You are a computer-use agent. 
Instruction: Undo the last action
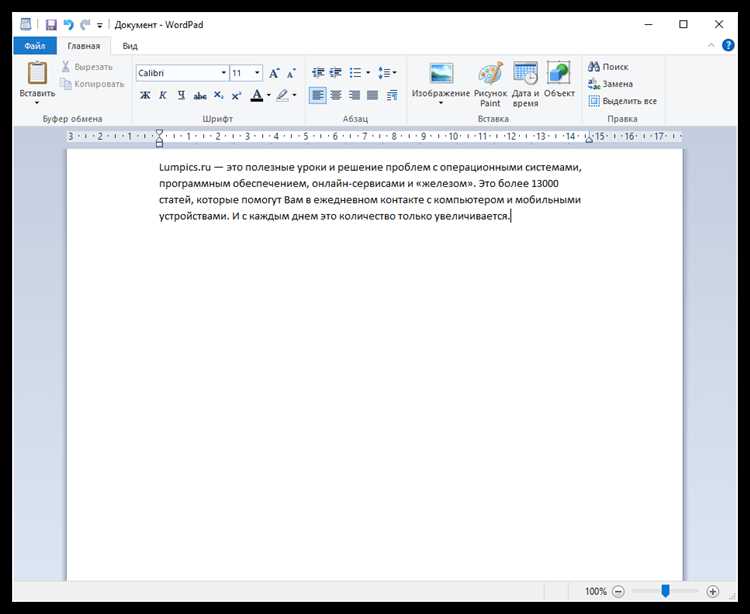68,25
